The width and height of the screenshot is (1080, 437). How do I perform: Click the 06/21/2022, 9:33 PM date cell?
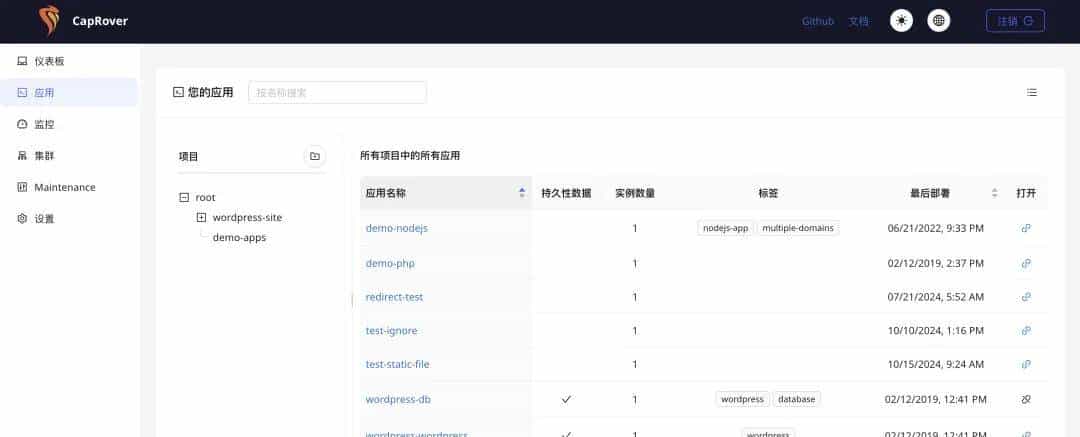[x=935, y=228]
